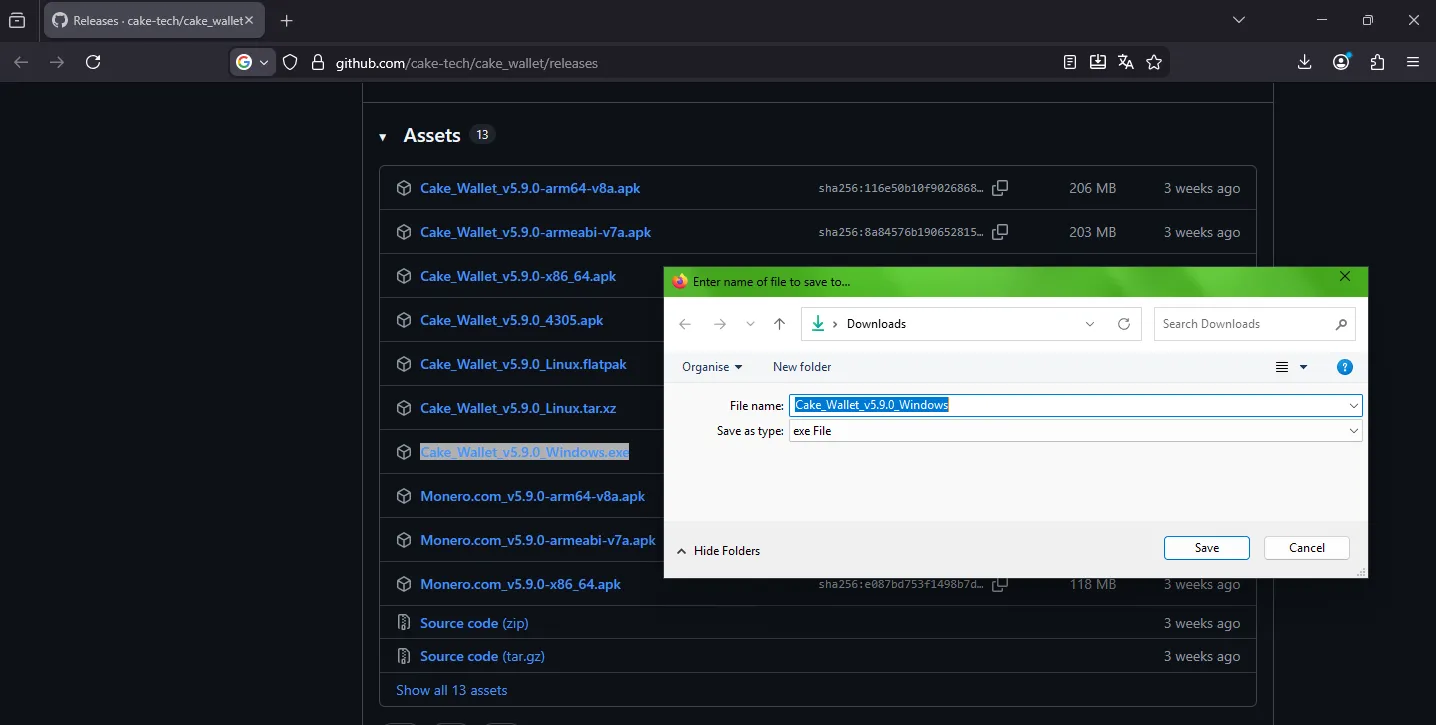The height and width of the screenshot is (725, 1436).
Task: Download Cake_Wallet_v5.9.0_Linux.flatpak
Action: pos(523,364)
